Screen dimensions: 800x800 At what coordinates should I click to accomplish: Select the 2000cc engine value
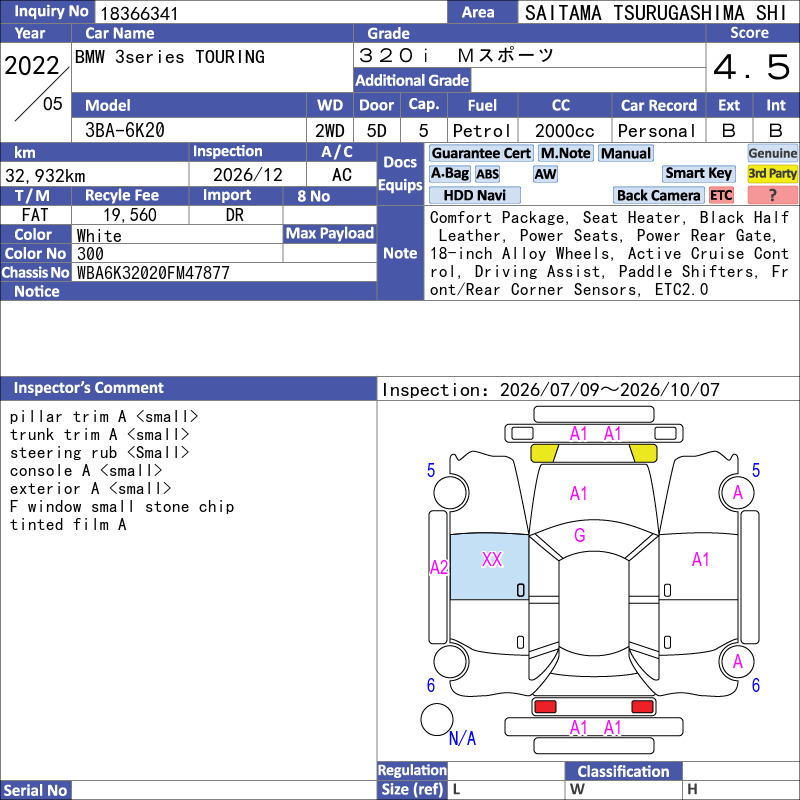tap(565, 131)
